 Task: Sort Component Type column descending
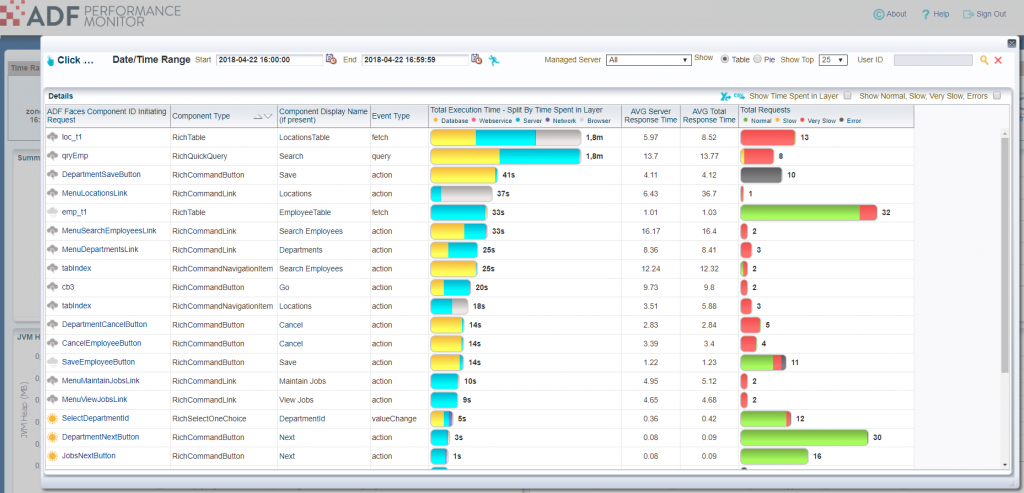[267, 117]
